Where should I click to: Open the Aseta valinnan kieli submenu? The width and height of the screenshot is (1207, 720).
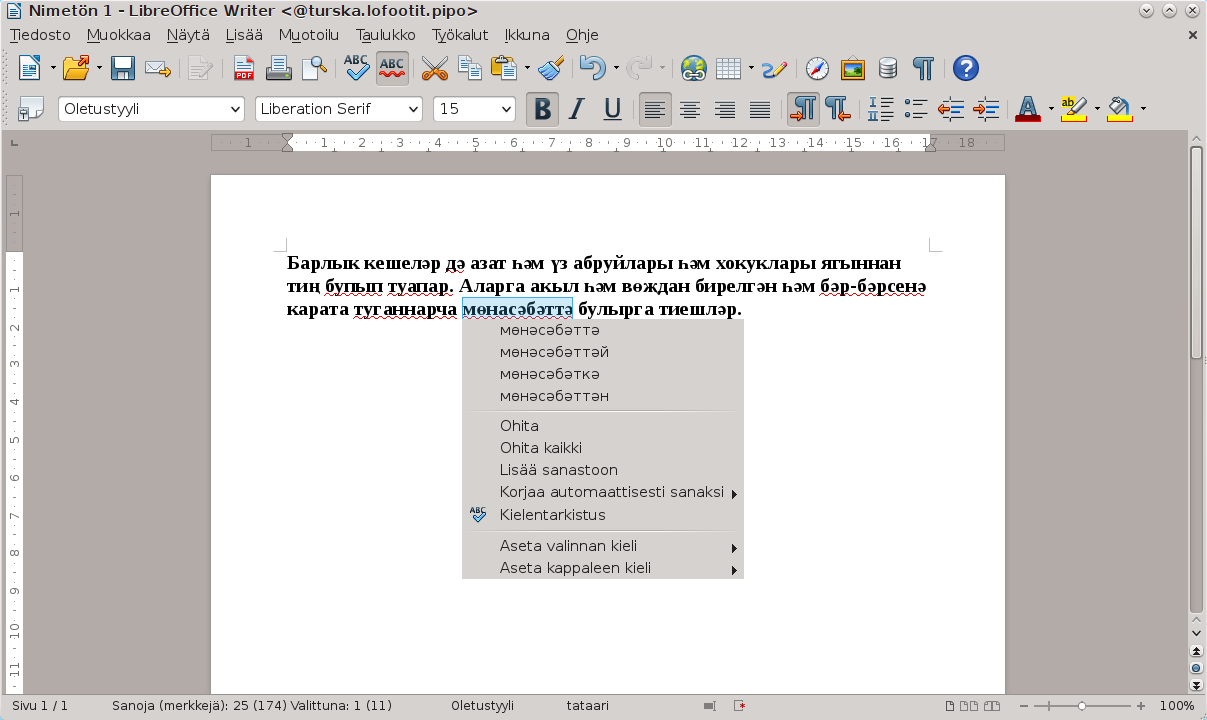click(603, 546)
